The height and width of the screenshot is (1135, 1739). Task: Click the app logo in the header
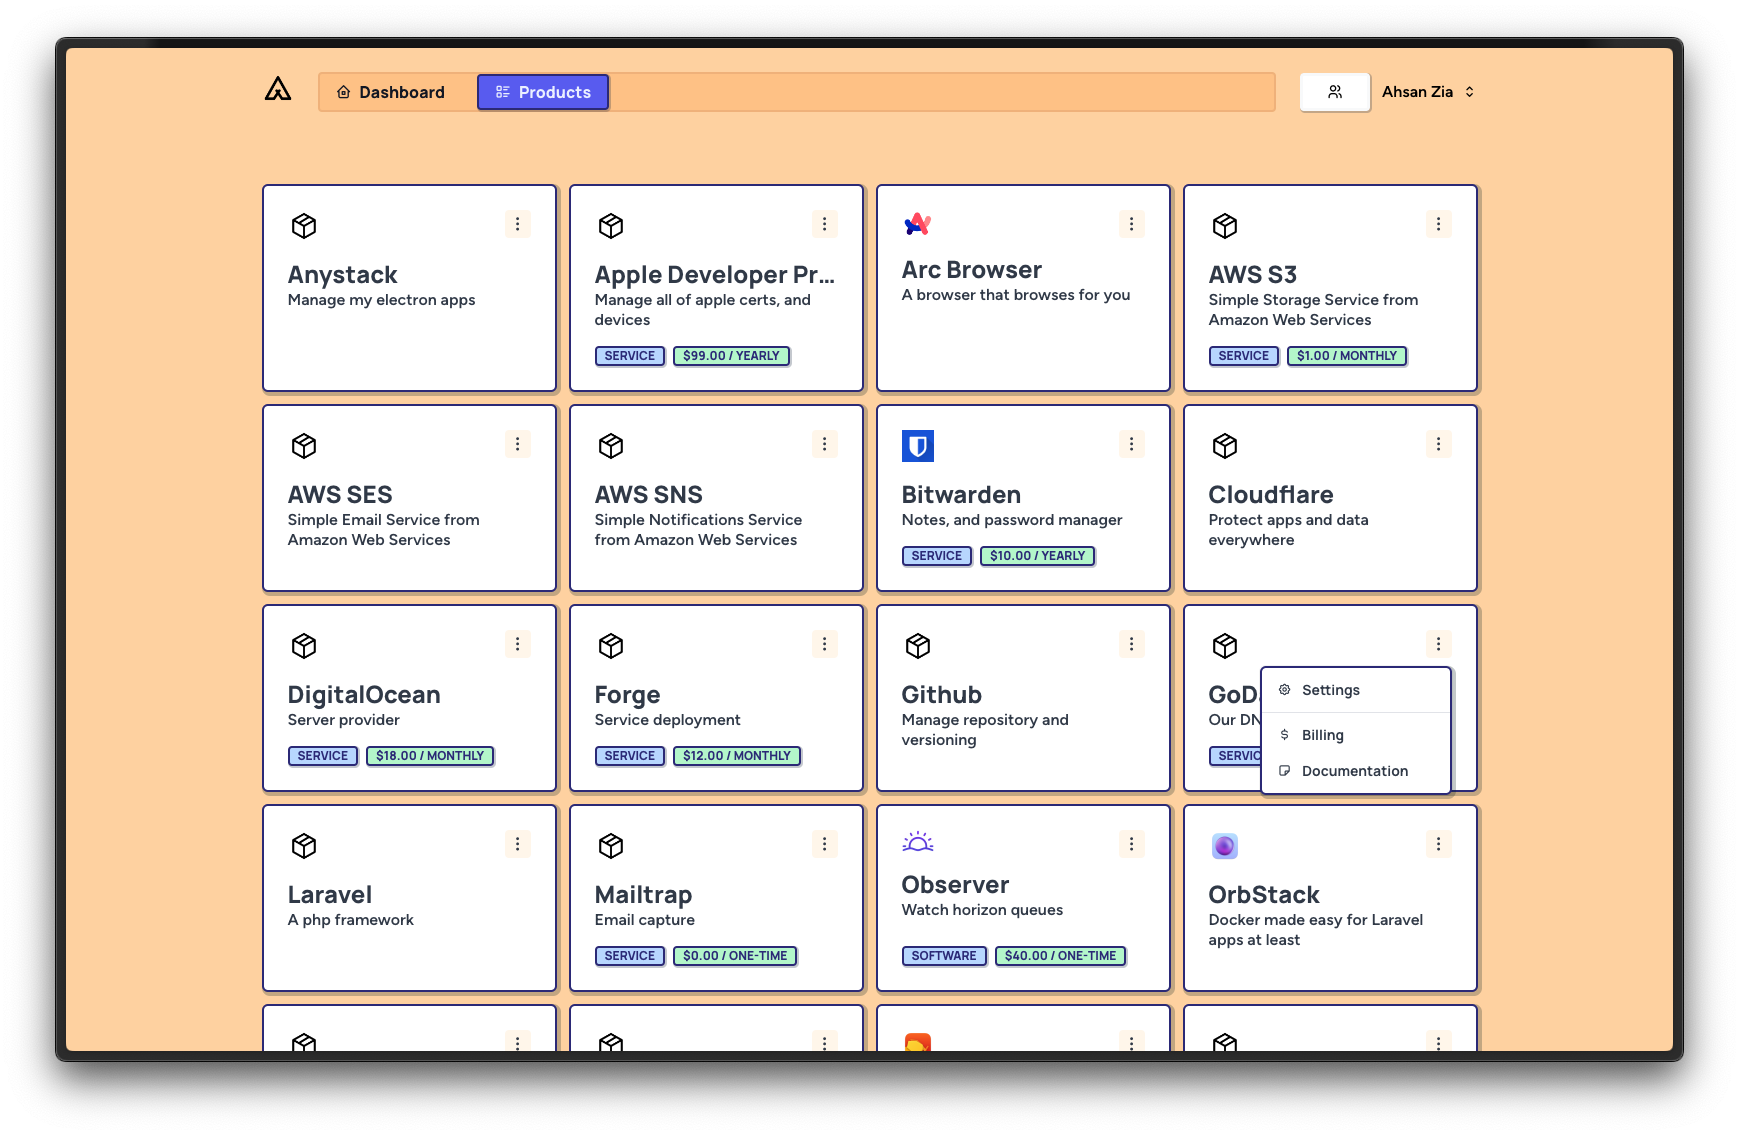(x=278, y=90)
